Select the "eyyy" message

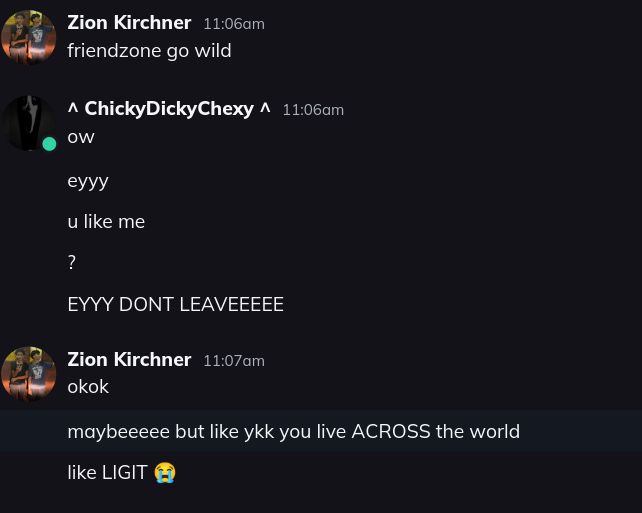(88, 181)
